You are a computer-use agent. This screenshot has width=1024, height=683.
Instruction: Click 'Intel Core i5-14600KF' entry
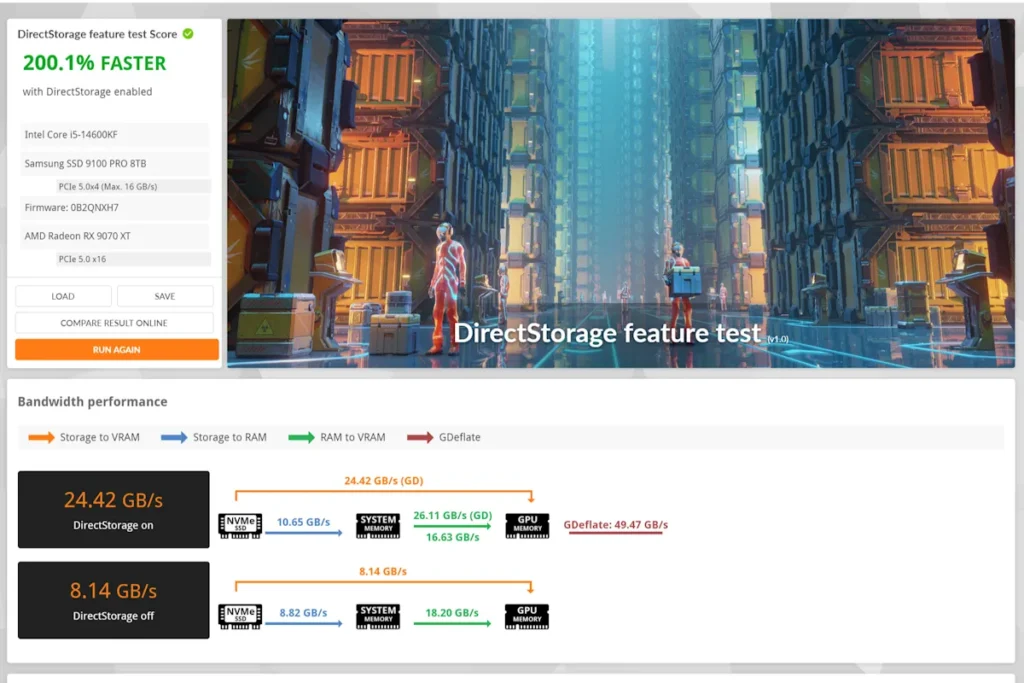pos(114,135)
